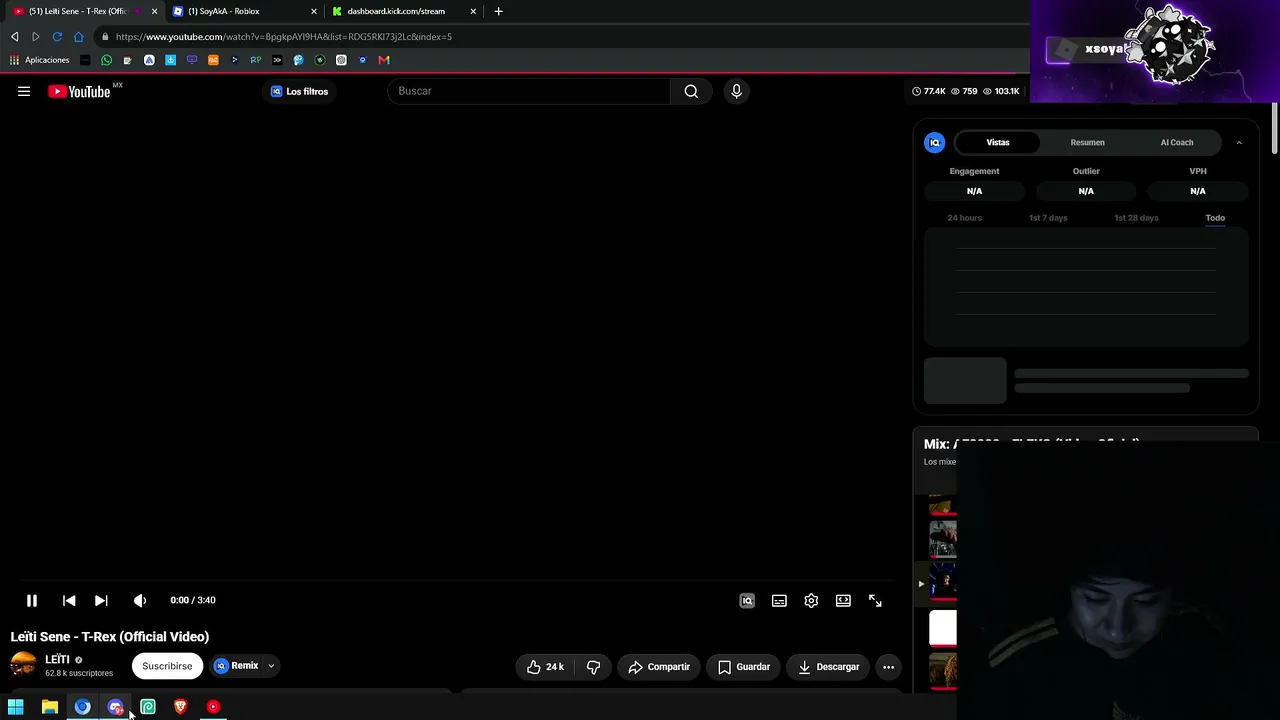Click the Engagement N/A value pill
Image resolution: width=1280 pixels, height=720 pixels.
(974, 191)
